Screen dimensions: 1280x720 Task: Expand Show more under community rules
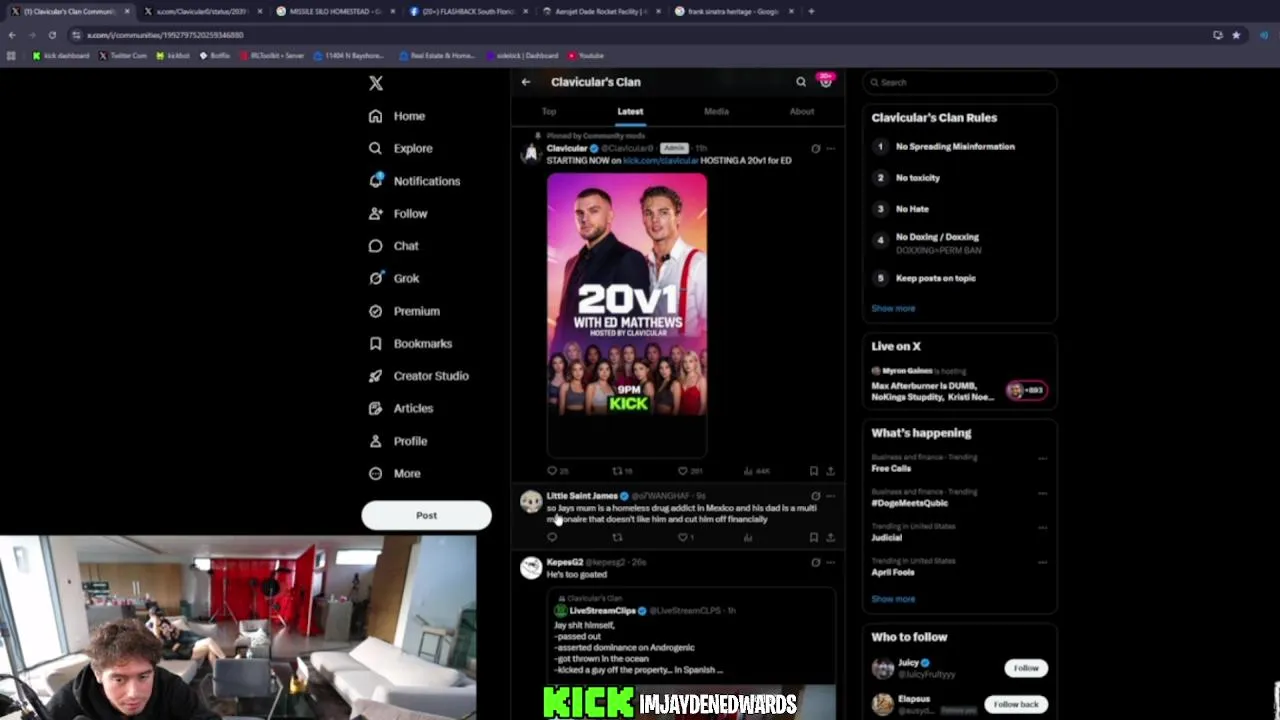[x=893, y=308]
